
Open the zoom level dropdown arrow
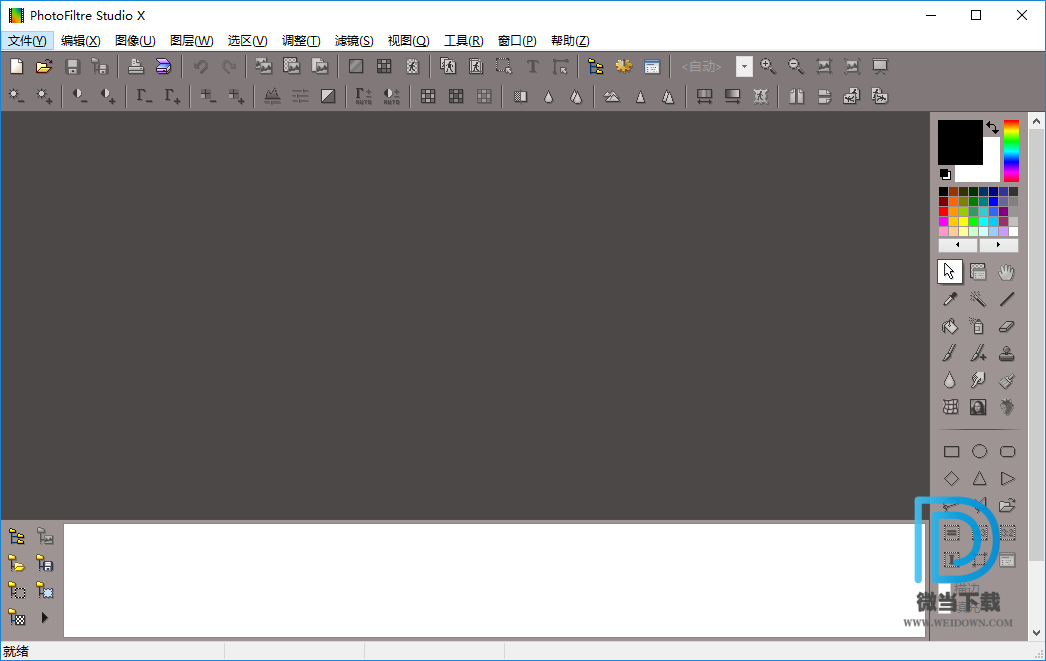pos(744,66)
